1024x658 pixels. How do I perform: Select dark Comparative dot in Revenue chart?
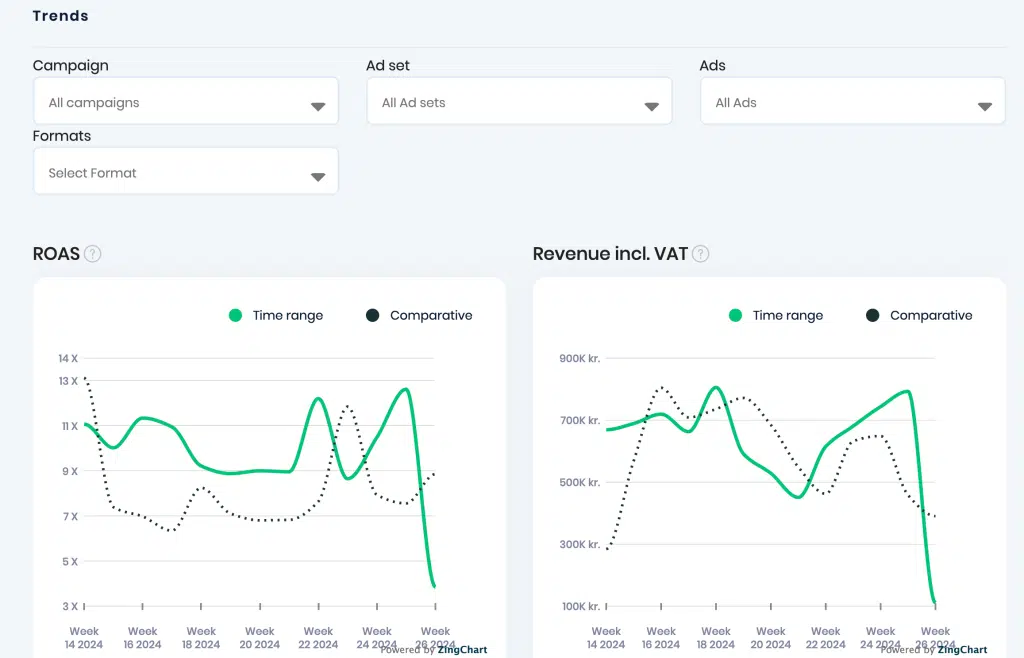click(x=872, y=315)
